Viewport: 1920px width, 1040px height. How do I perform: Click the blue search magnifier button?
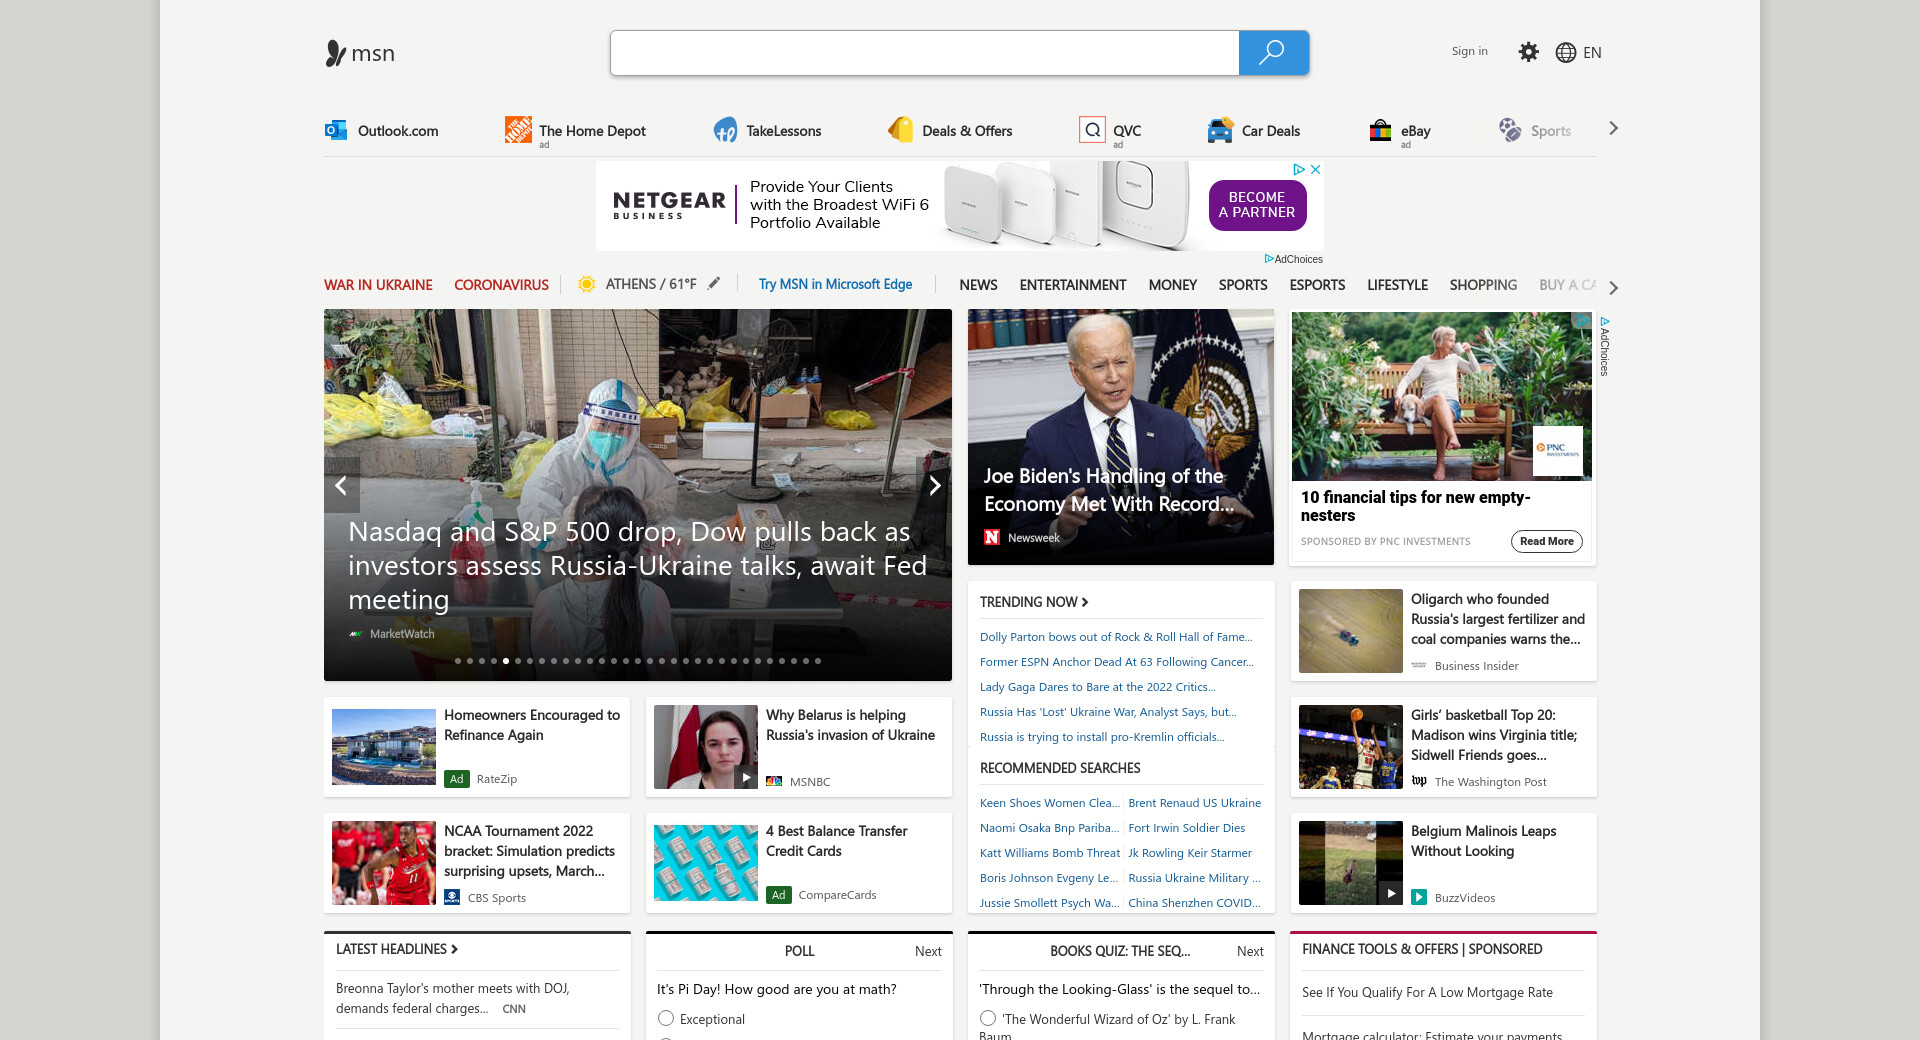(1272, 53)
